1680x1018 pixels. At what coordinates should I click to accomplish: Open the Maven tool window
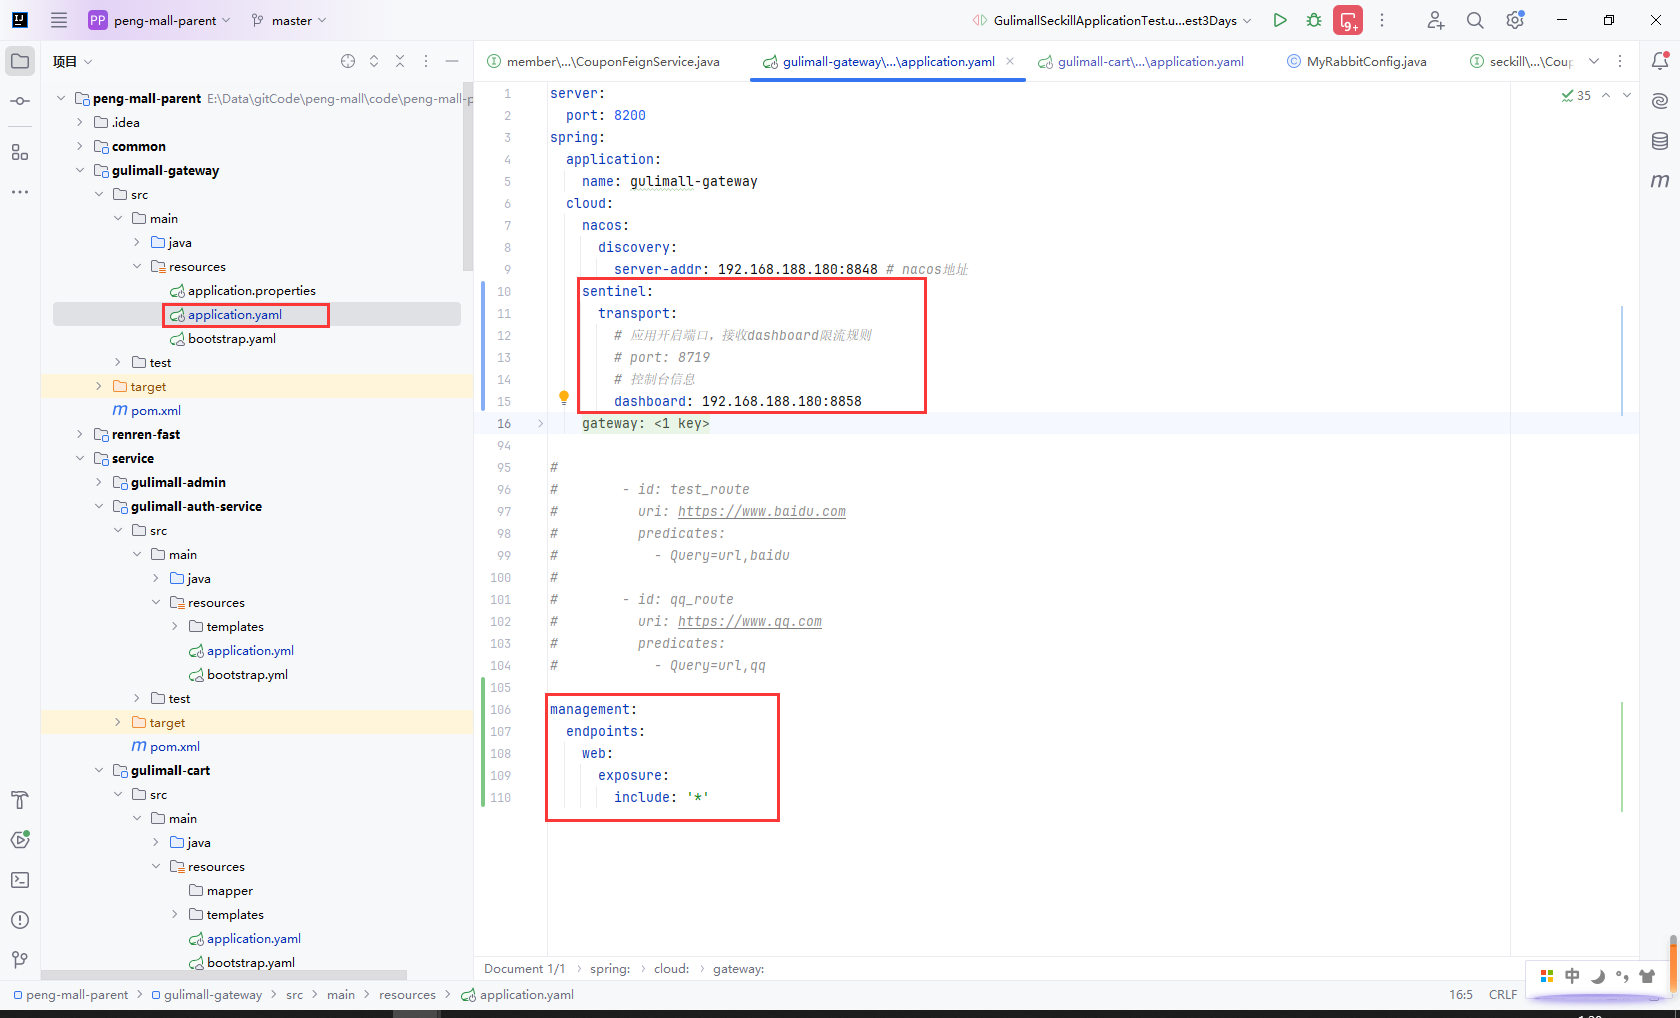coord(1660,181)
